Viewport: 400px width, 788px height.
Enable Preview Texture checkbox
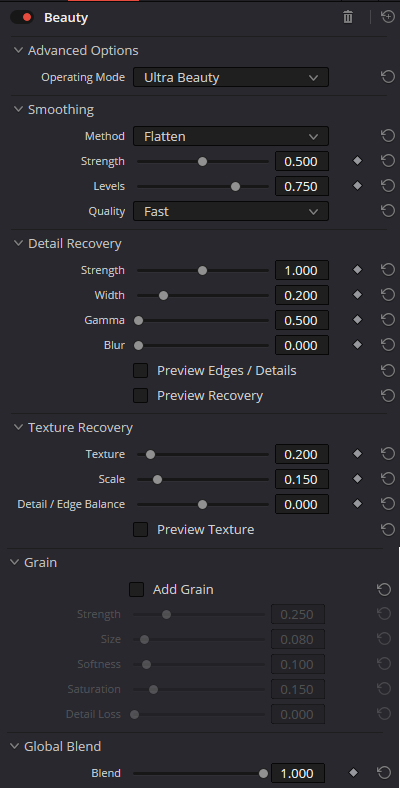pos(140,529)
